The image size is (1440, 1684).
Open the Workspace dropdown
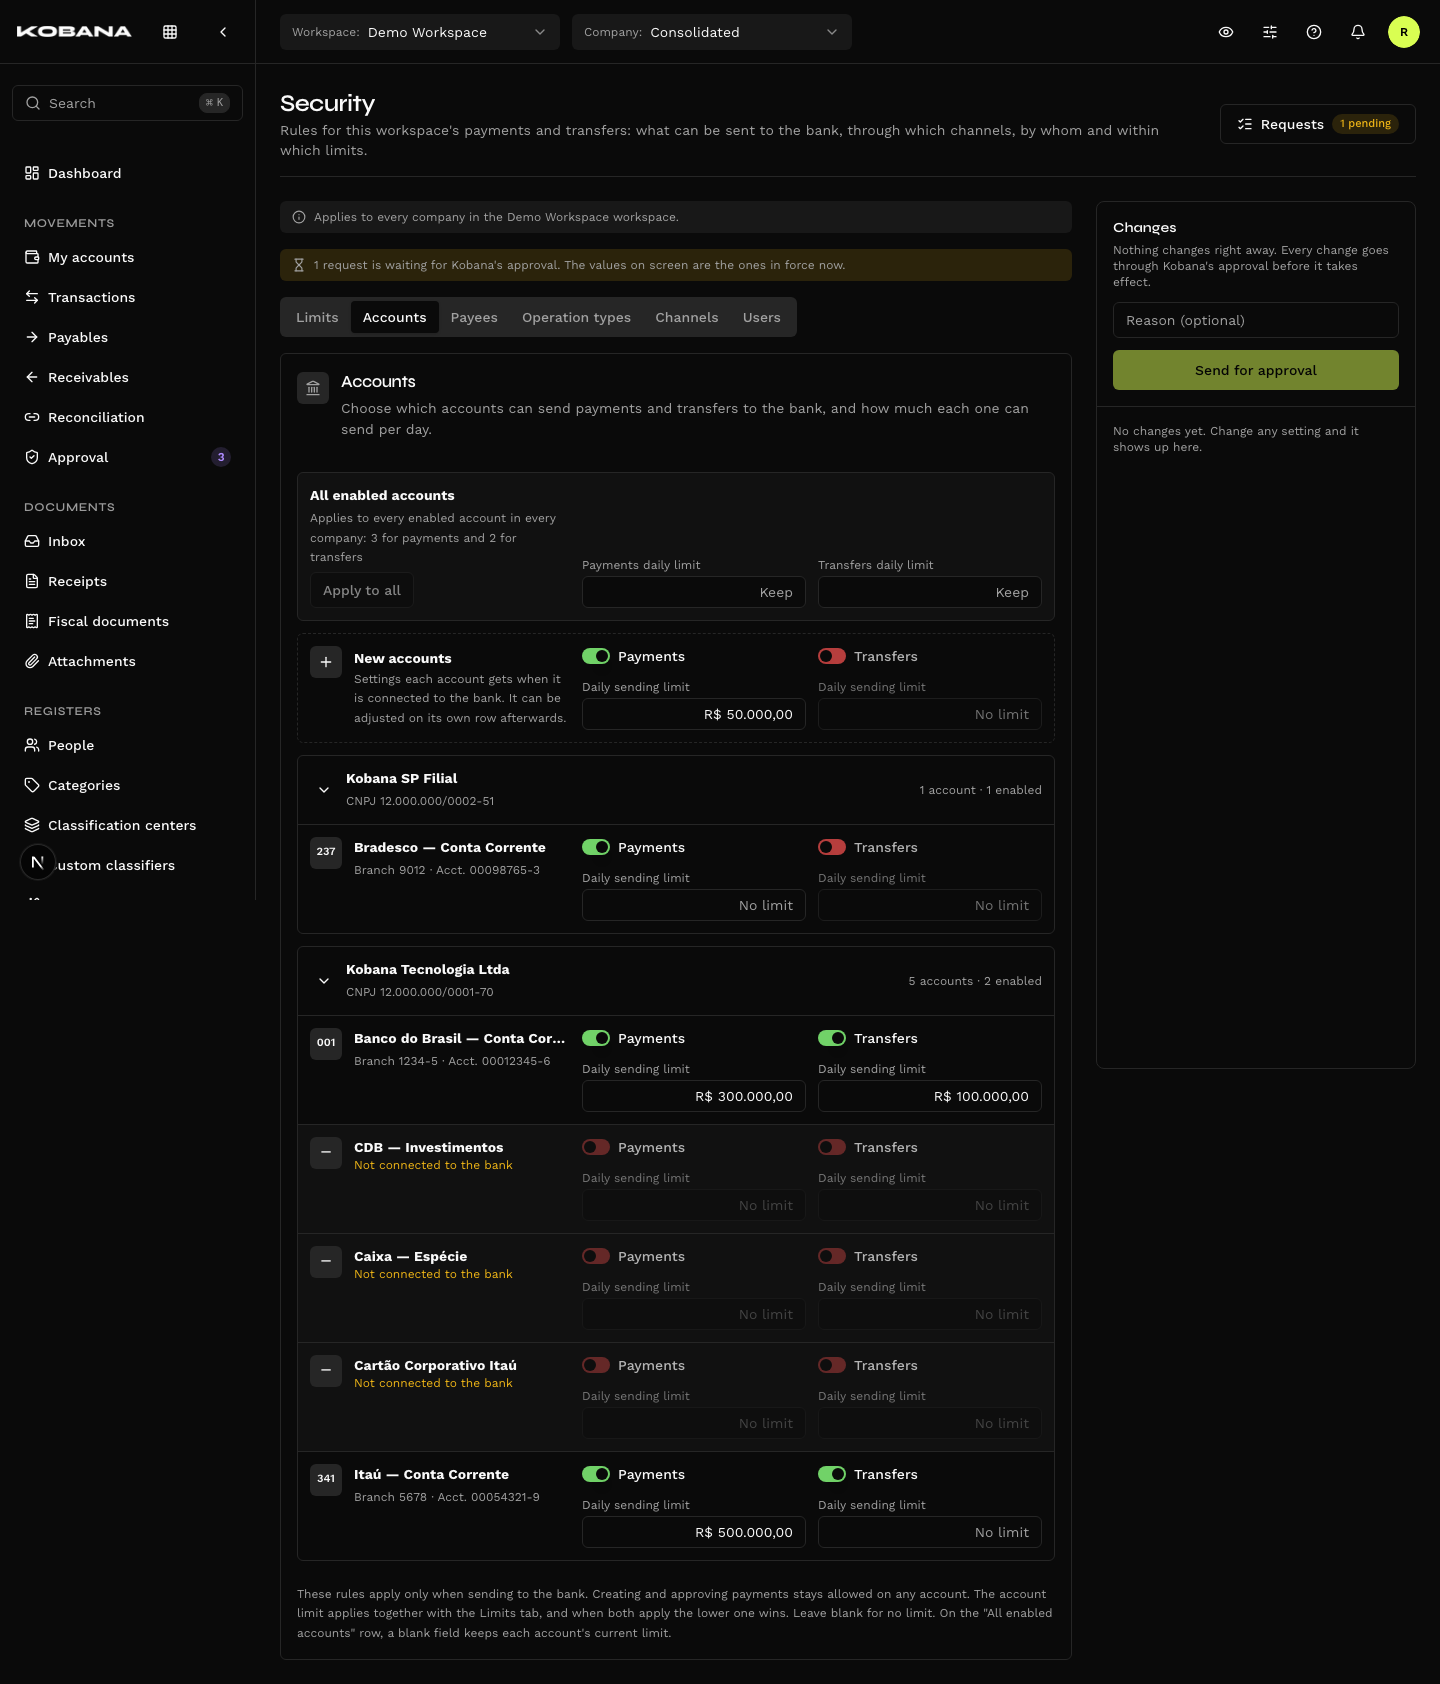[x=420, y=32]
